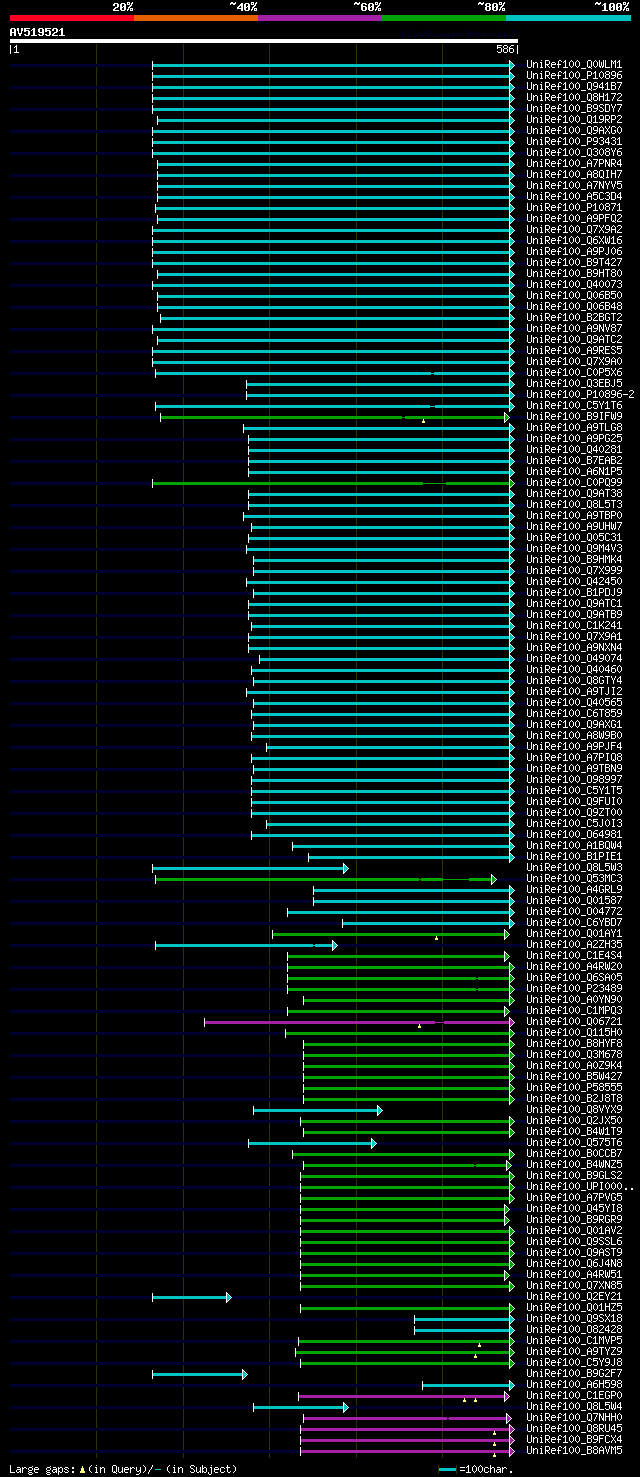Select the UniRef100_B1PIE1 label
The height and width of the screenshot is (1477, 640).
click(x=574, y=857)
